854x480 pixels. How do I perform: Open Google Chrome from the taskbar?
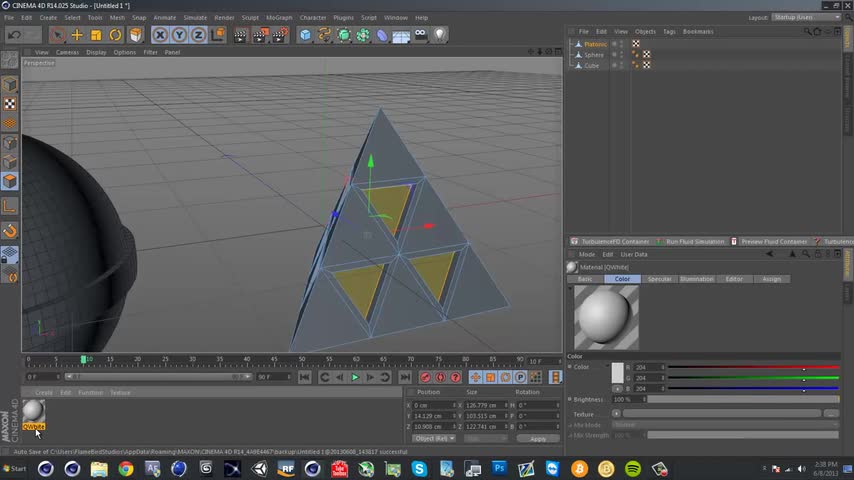click(126, 469)
